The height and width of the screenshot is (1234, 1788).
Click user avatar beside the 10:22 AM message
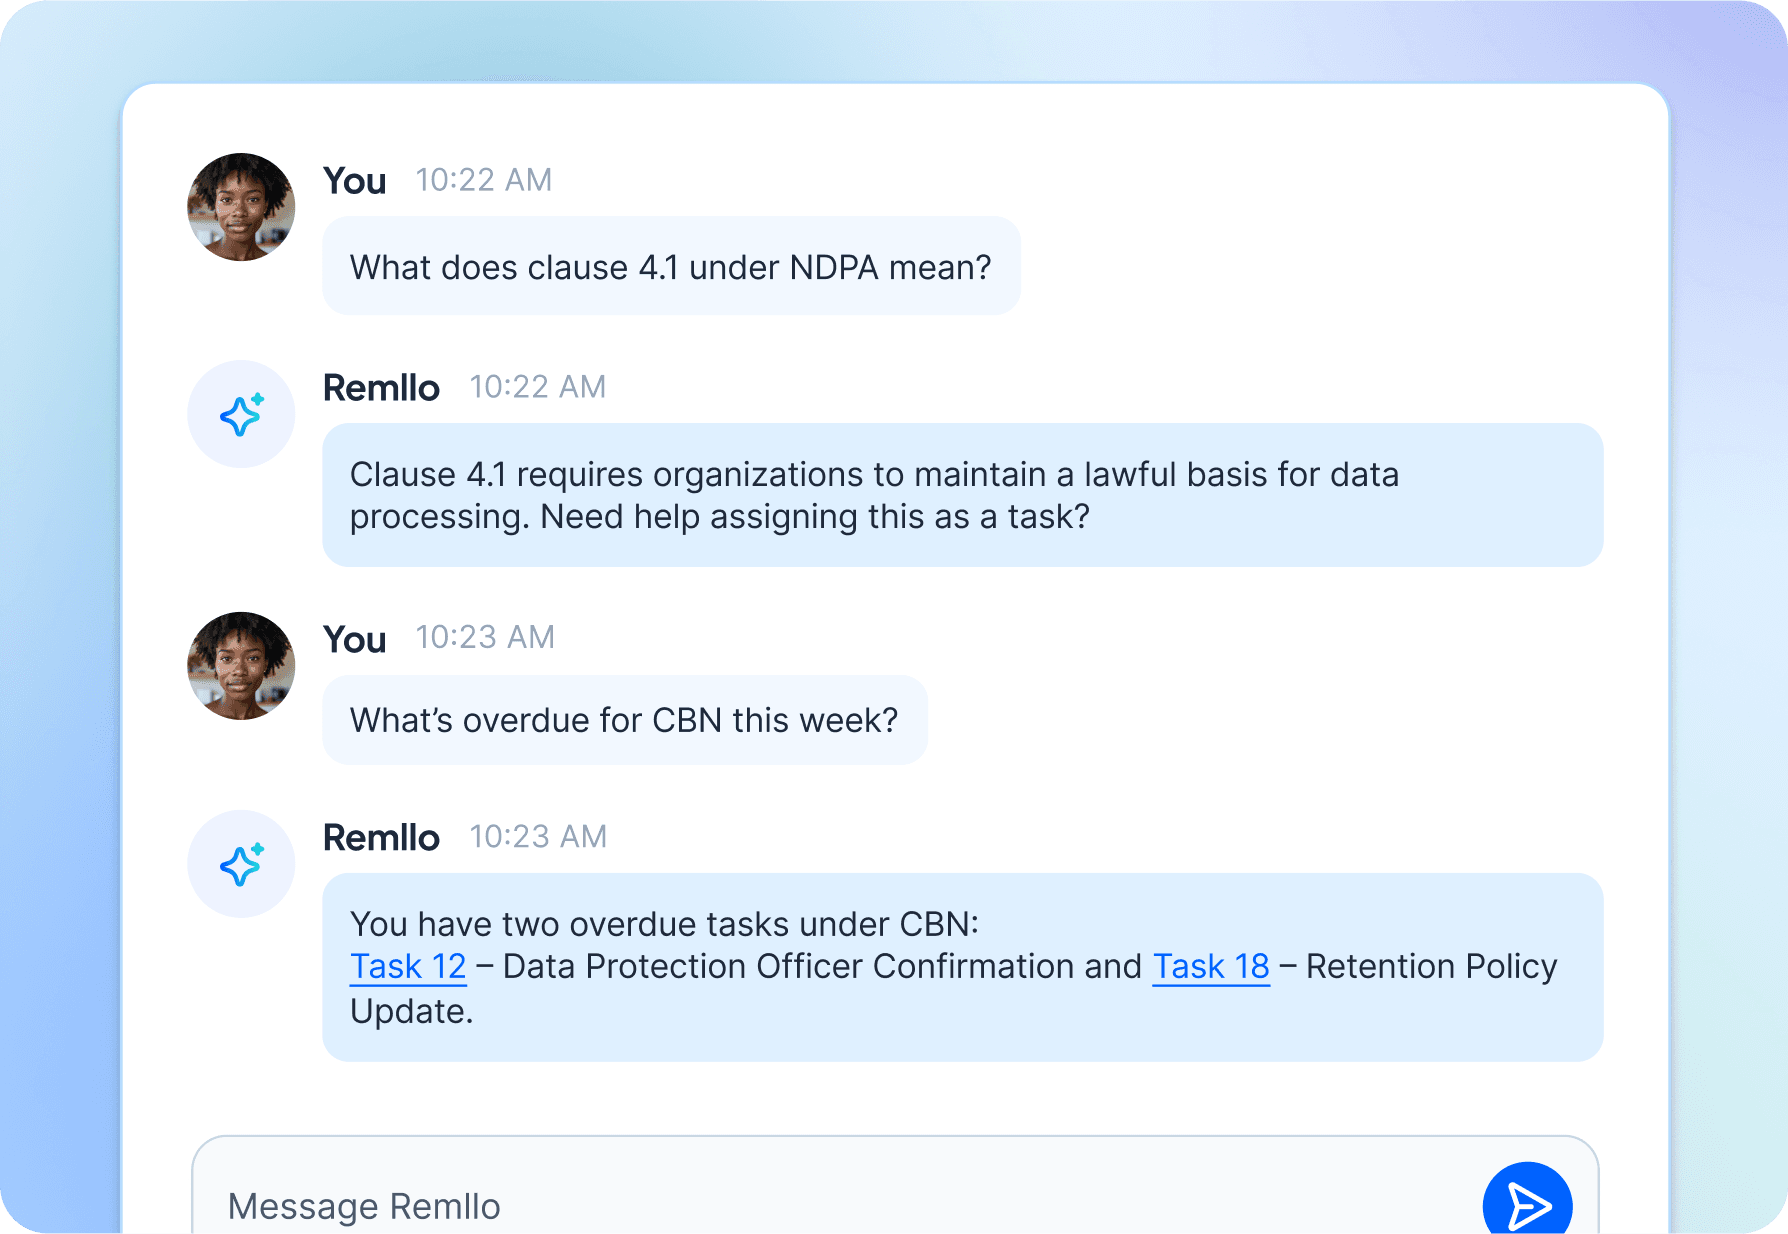coord(241,207)
